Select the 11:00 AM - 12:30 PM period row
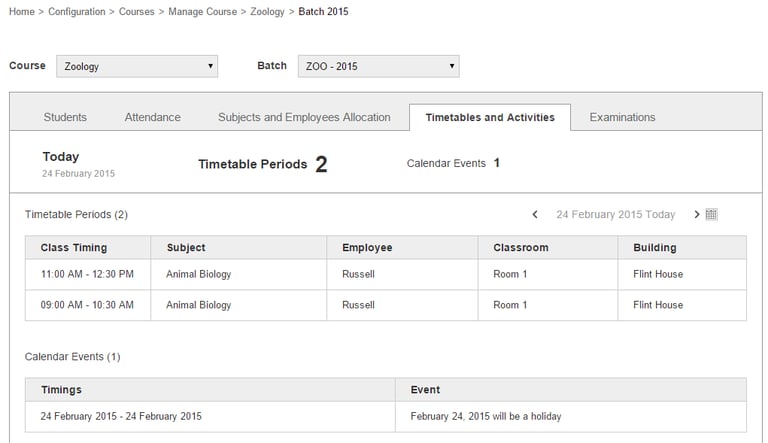This screenshot has height=443, width=768. (x=87, y=274)
